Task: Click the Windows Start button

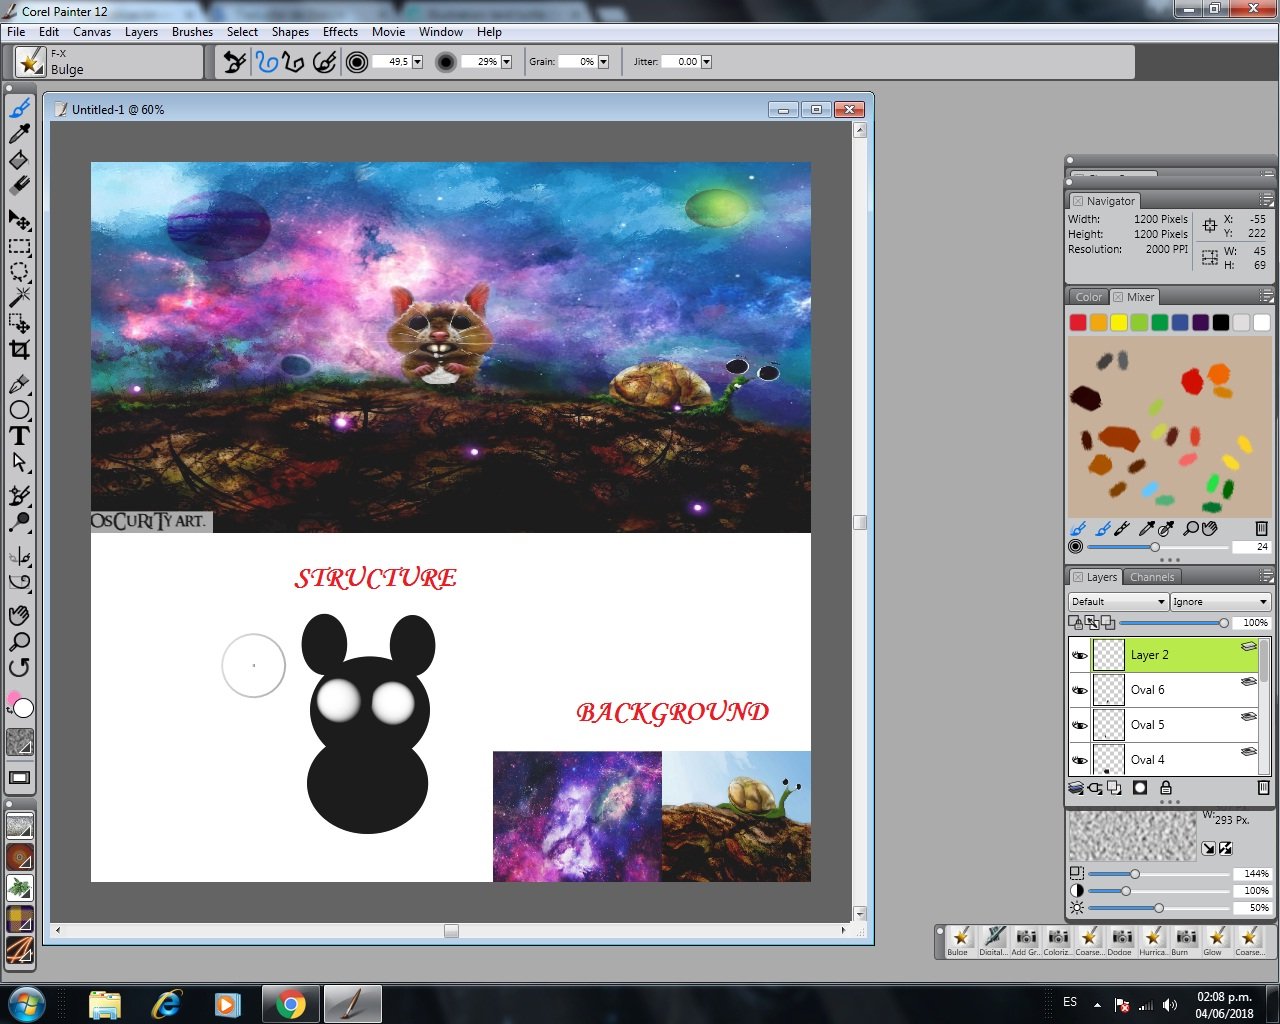Action: 27,1004
